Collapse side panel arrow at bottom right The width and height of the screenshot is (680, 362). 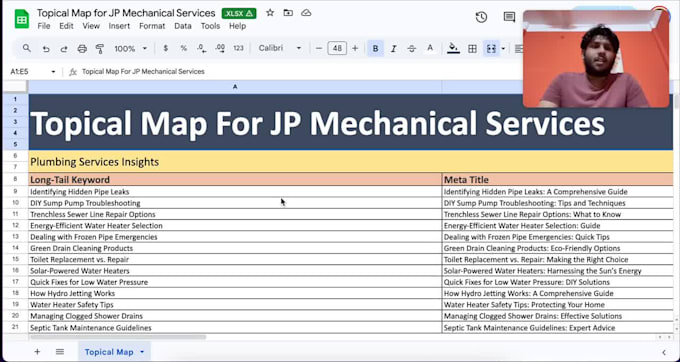(664, 352)
